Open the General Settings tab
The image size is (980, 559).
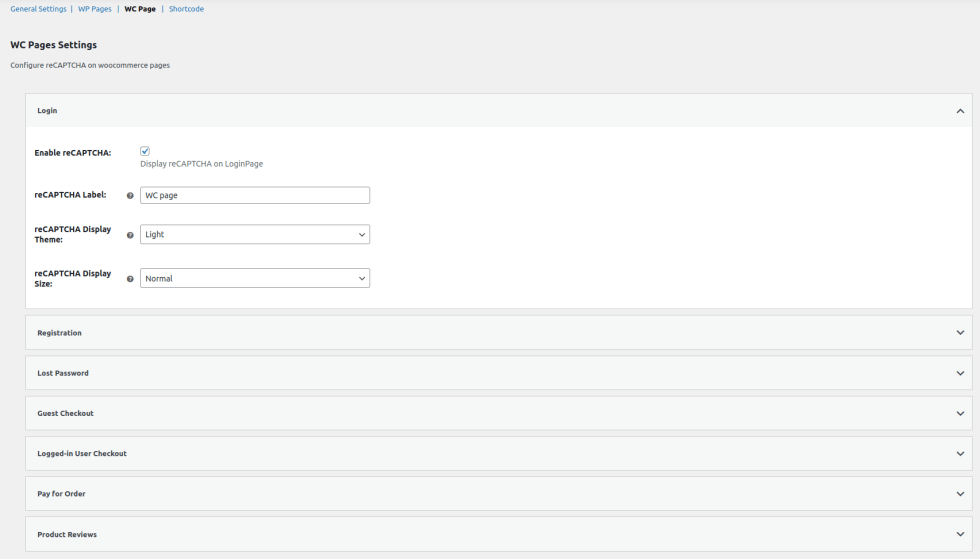(x=38, y=9)
